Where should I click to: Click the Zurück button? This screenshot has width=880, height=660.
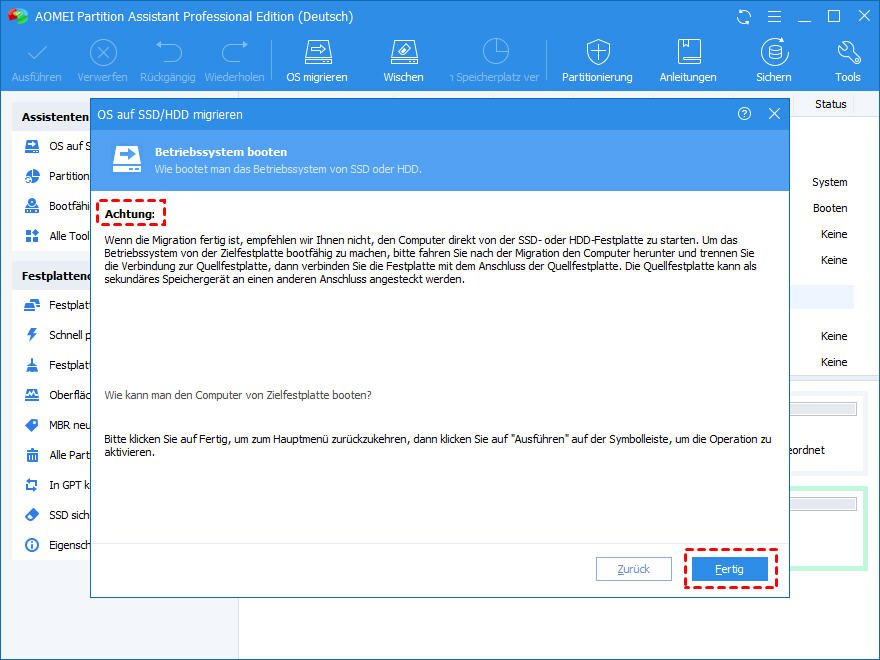(x=634, y=569)
